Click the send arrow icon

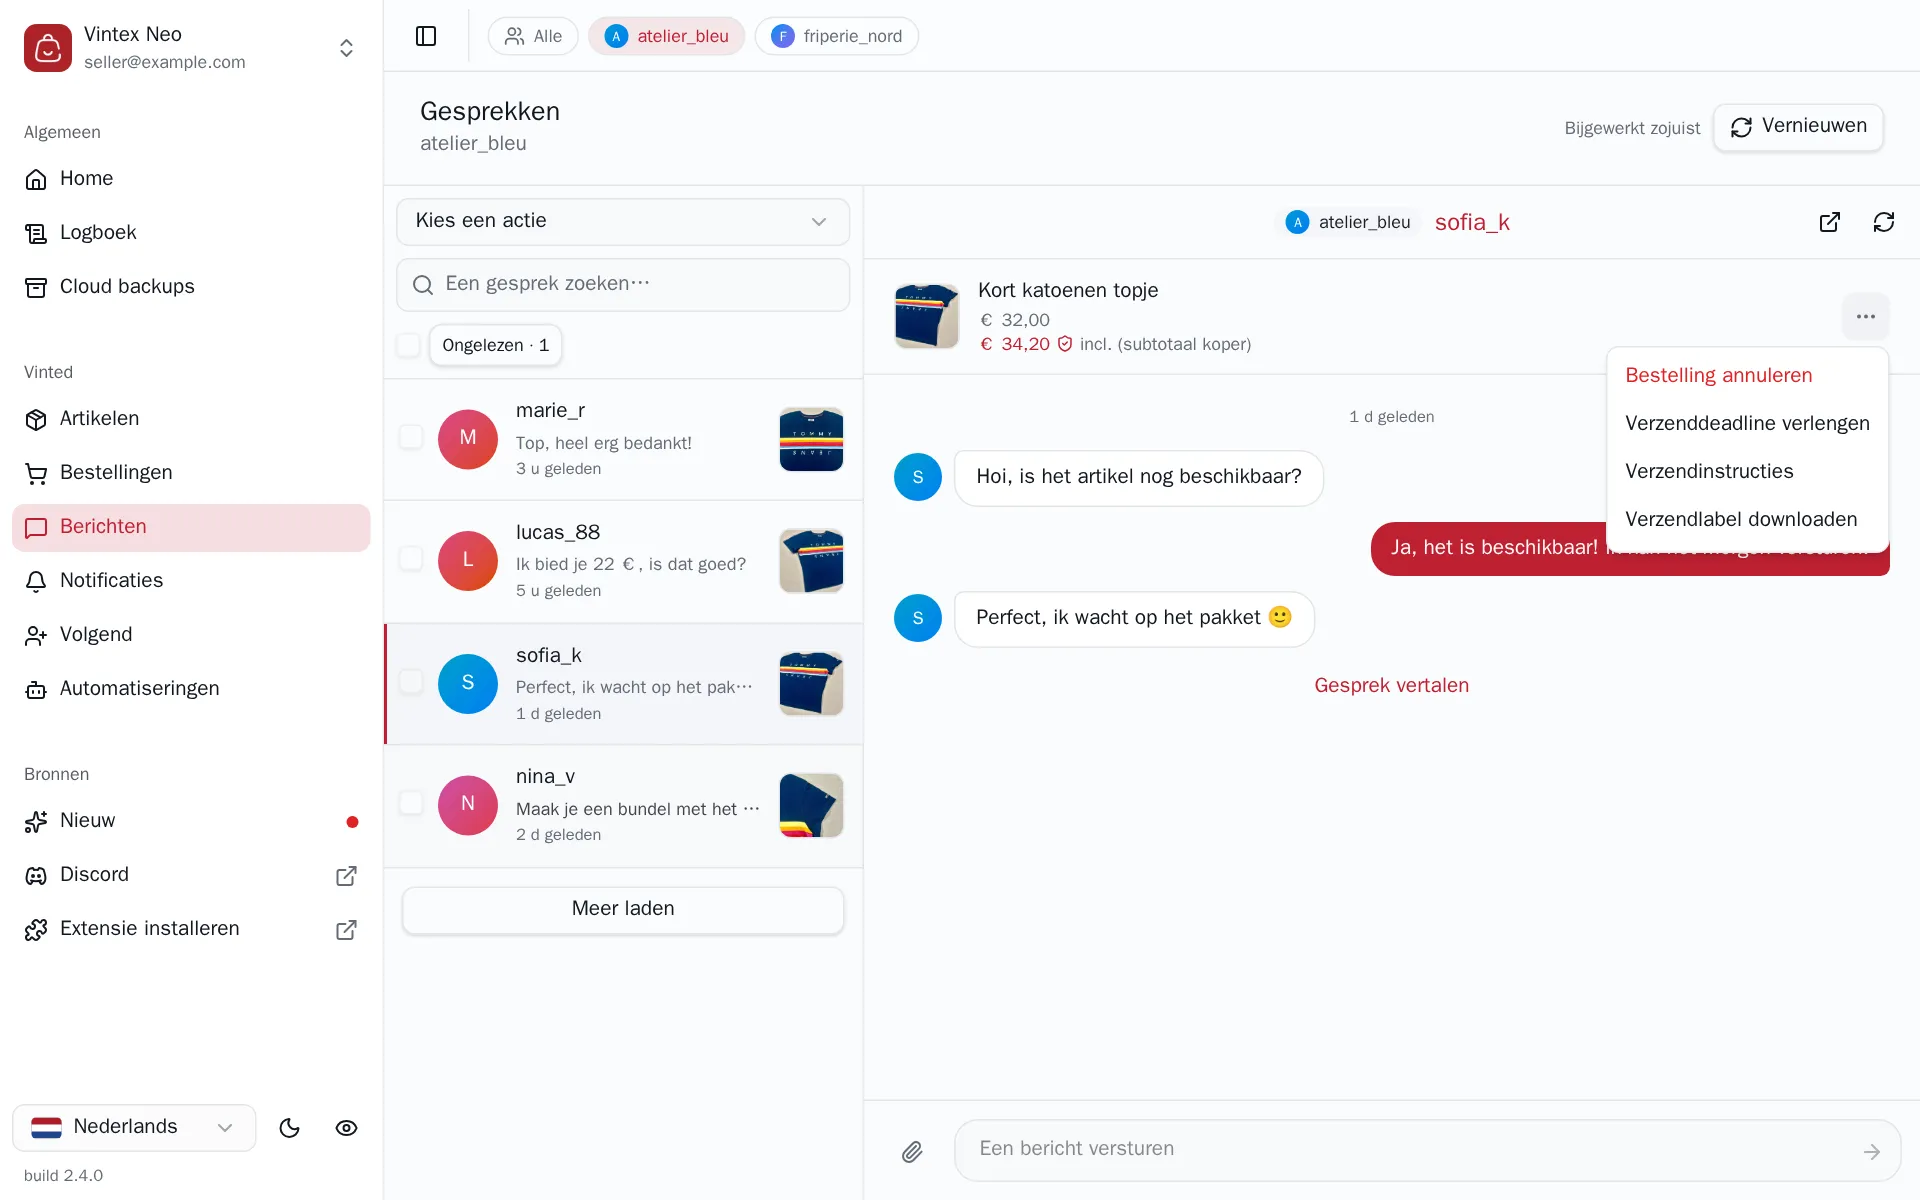[x=1871, y=1152]
